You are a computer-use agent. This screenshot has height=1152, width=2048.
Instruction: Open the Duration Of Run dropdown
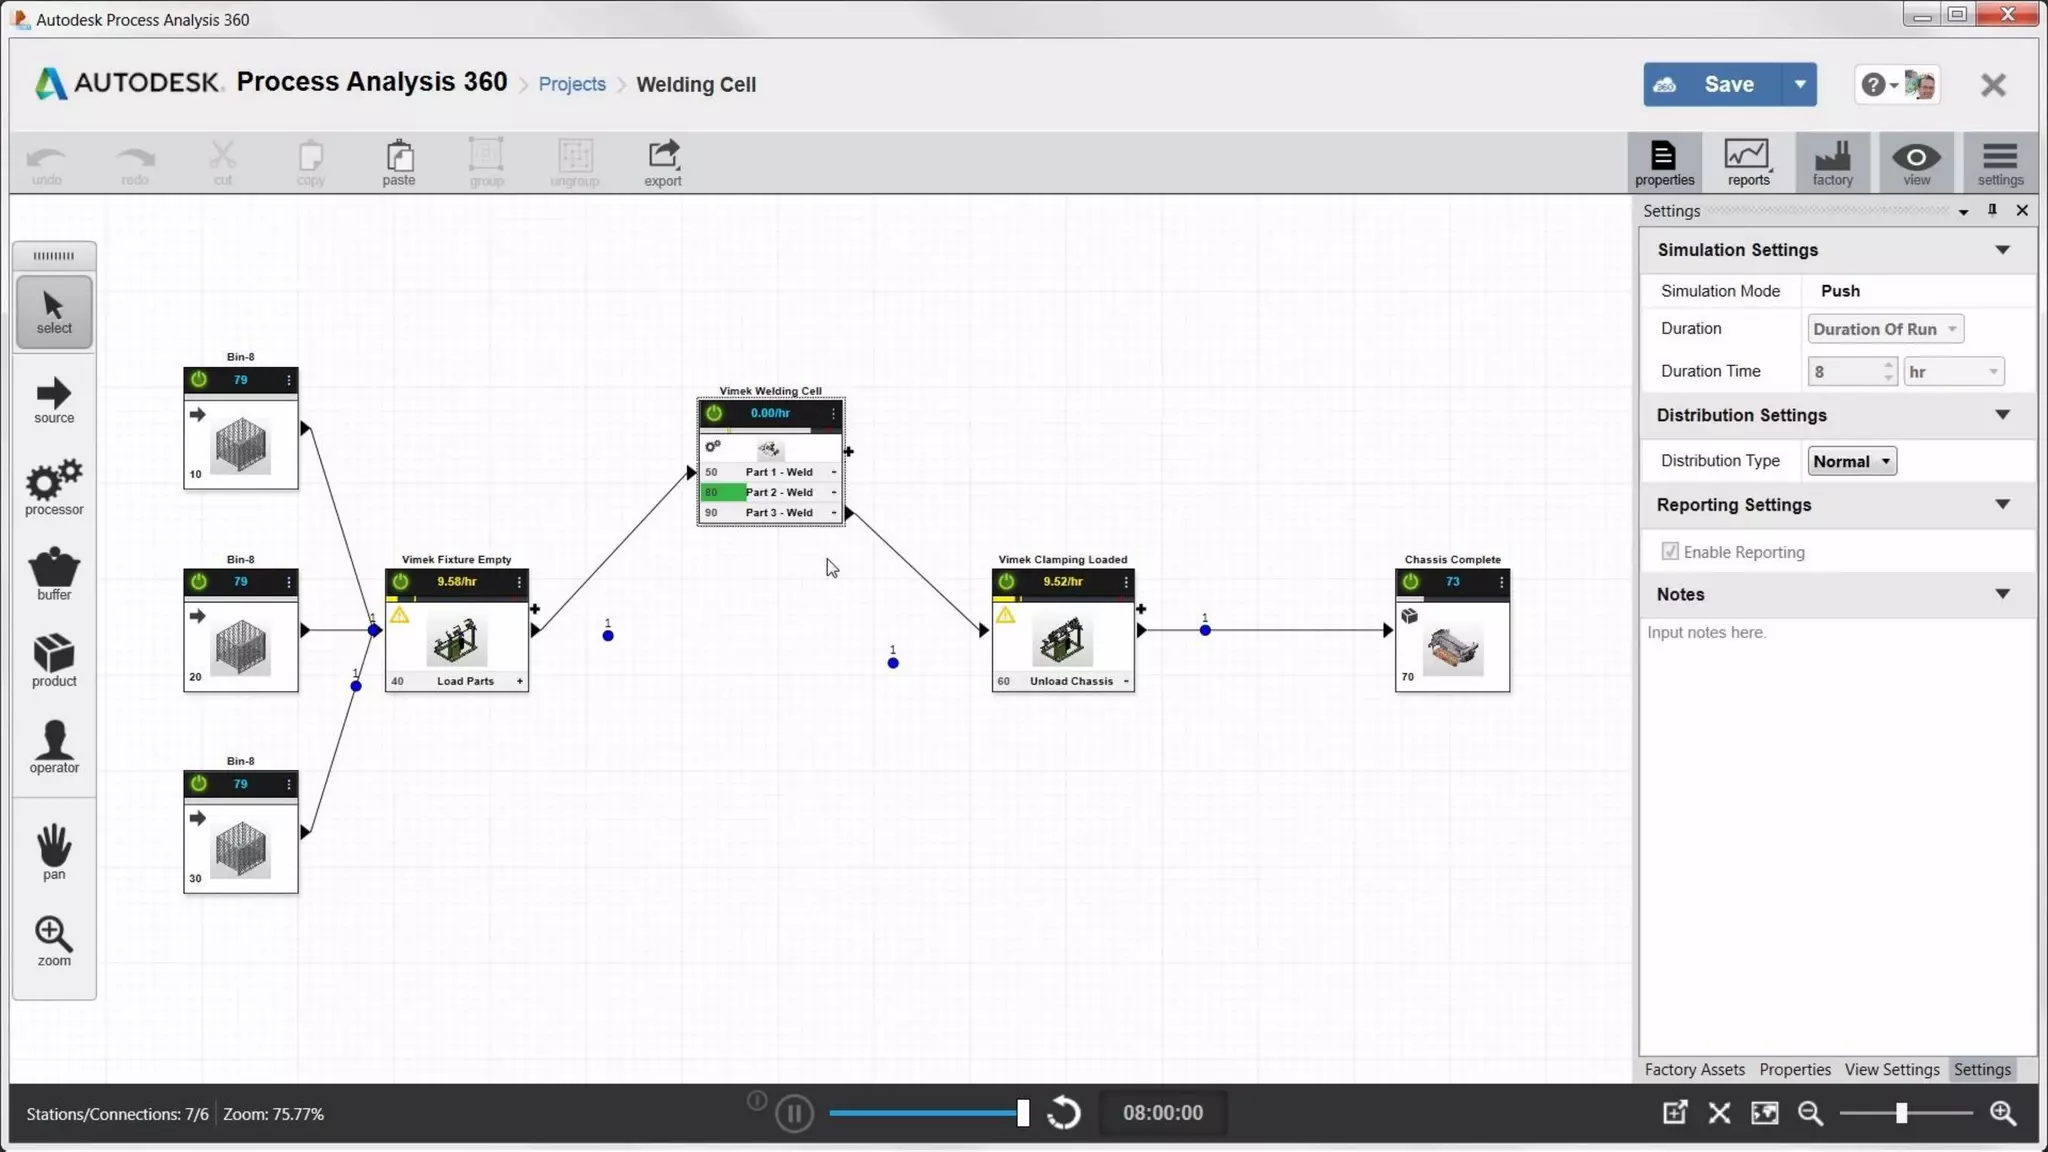coord(1884,329)
